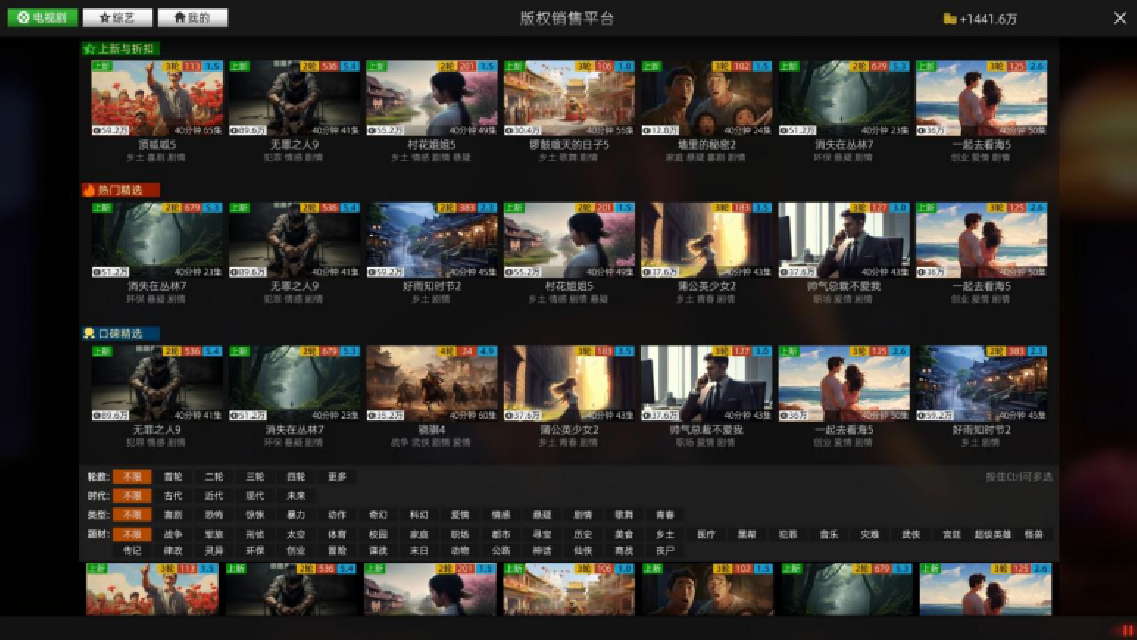Click the 上新与折扣 section header icon
Viewport: 1137px width, 640px height.
[89, 48]
